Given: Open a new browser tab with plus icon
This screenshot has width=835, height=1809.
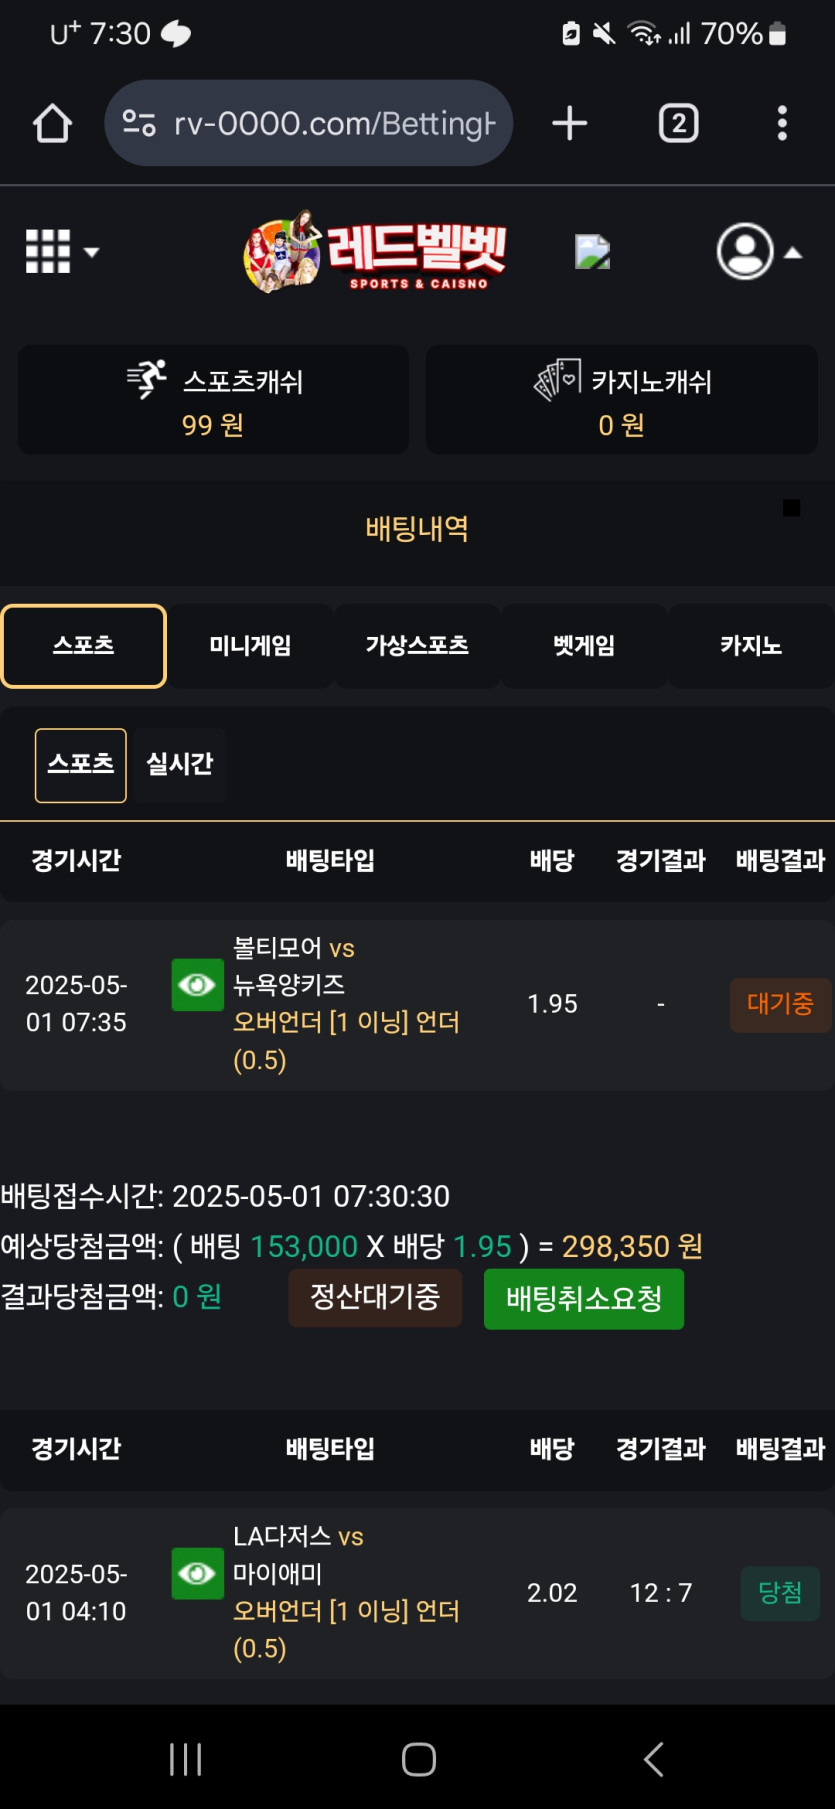Looking at the screenshot, I should coord(570,124).
